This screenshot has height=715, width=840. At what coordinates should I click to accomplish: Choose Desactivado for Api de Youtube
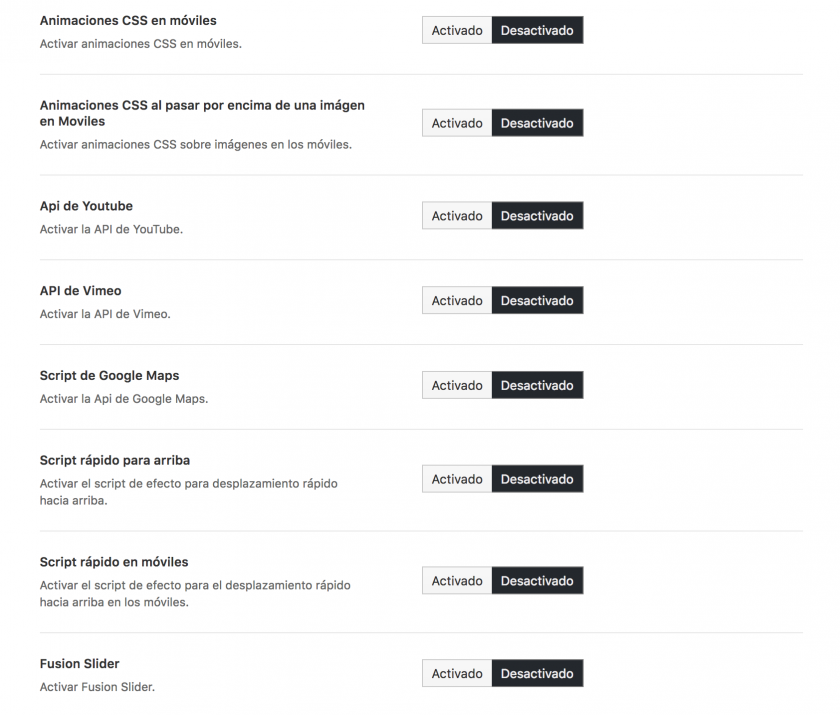tap(537, 216)
